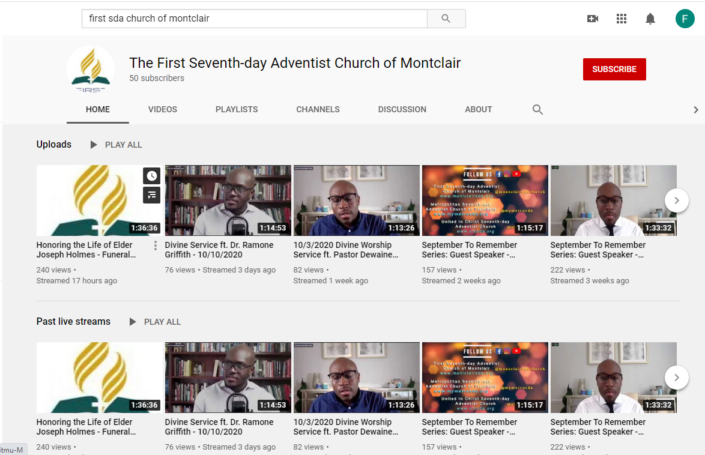Play all icon beside Uploads heading
The image size is (705, 455).
(94, 145)
